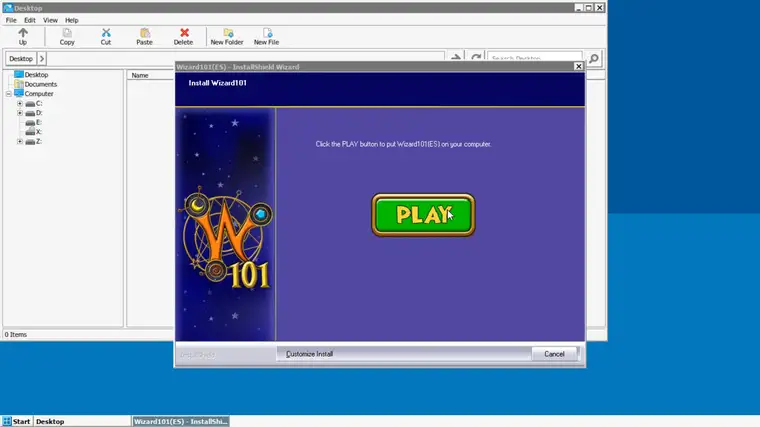Switch to Desktop taskbar item
Viewport: 760px width, 427px height.
pyautogui.click(x=81, y=421)
